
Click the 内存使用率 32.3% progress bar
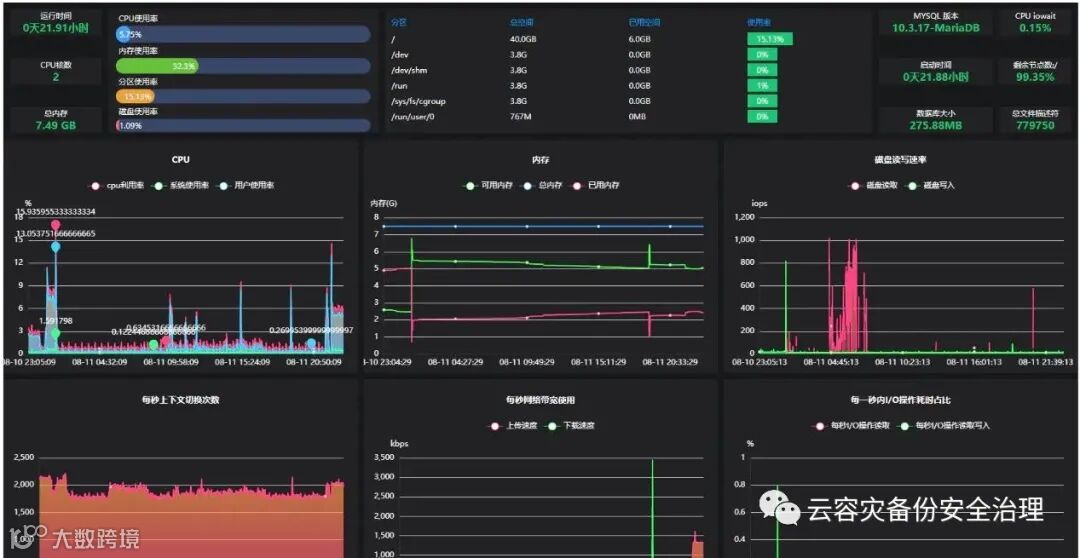click(x=243, y=66)
